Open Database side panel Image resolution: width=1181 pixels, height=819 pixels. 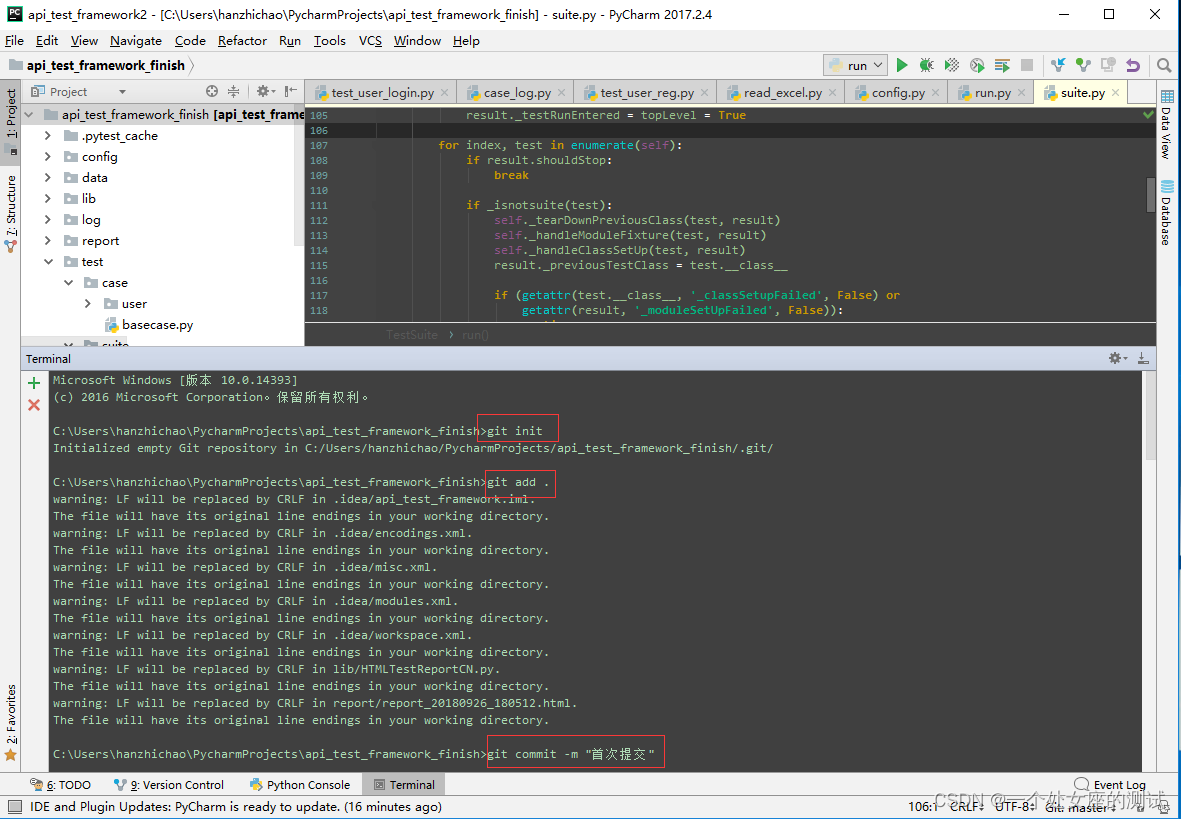pyautogui.click(x=1167, y=212)
